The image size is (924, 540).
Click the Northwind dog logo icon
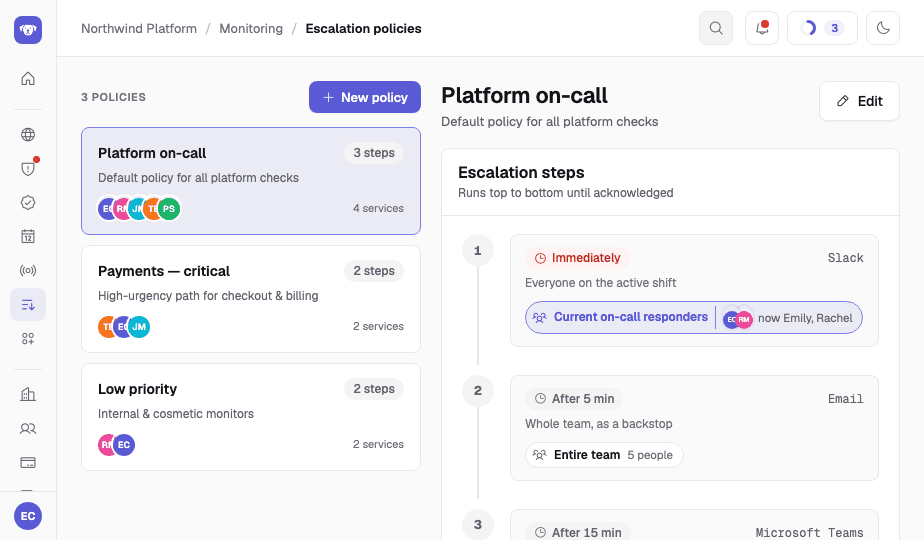(x=28, y=29)
